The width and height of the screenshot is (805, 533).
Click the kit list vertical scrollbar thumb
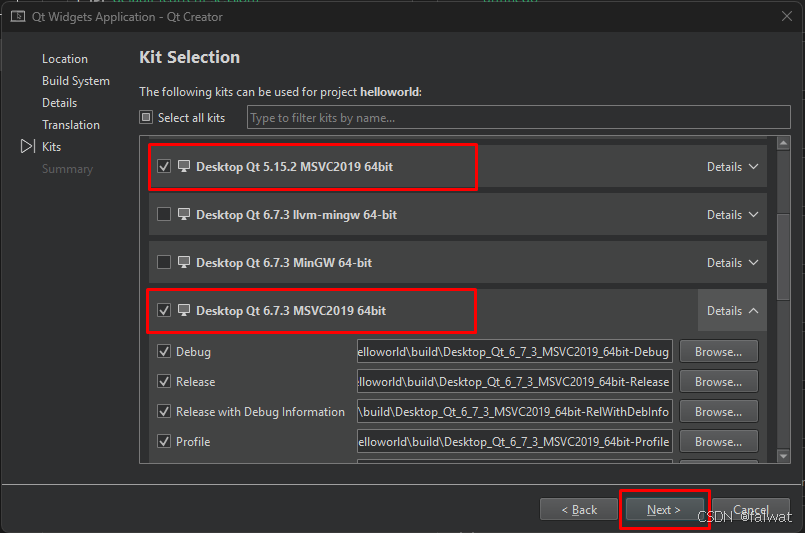pyautogui.click(x=783, y=255)
